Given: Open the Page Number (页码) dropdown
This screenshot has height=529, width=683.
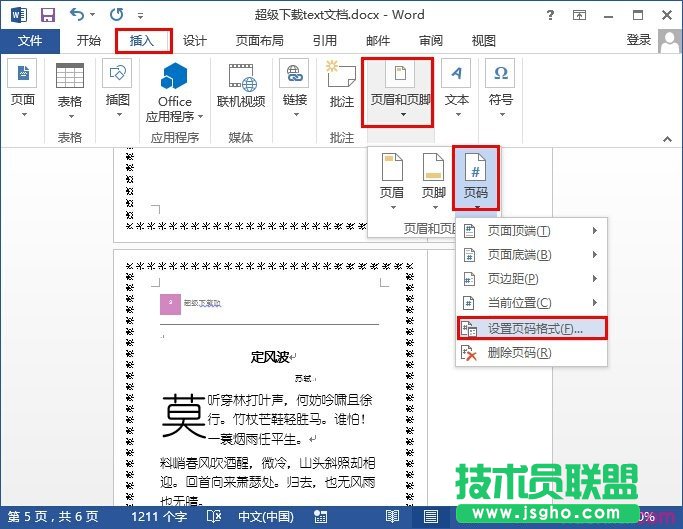Looking at the screenshot, I should [476, 178].
